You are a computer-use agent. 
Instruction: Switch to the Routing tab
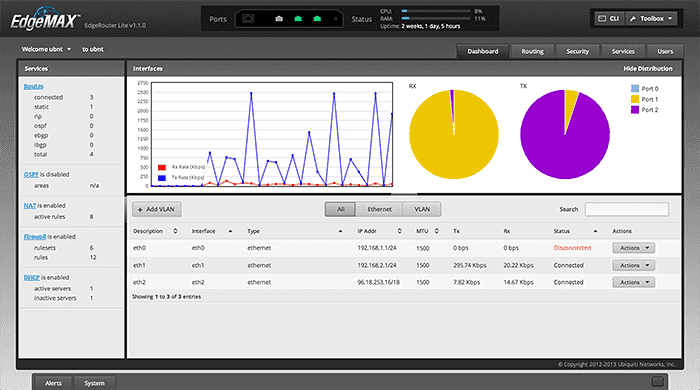pos(532,51)
